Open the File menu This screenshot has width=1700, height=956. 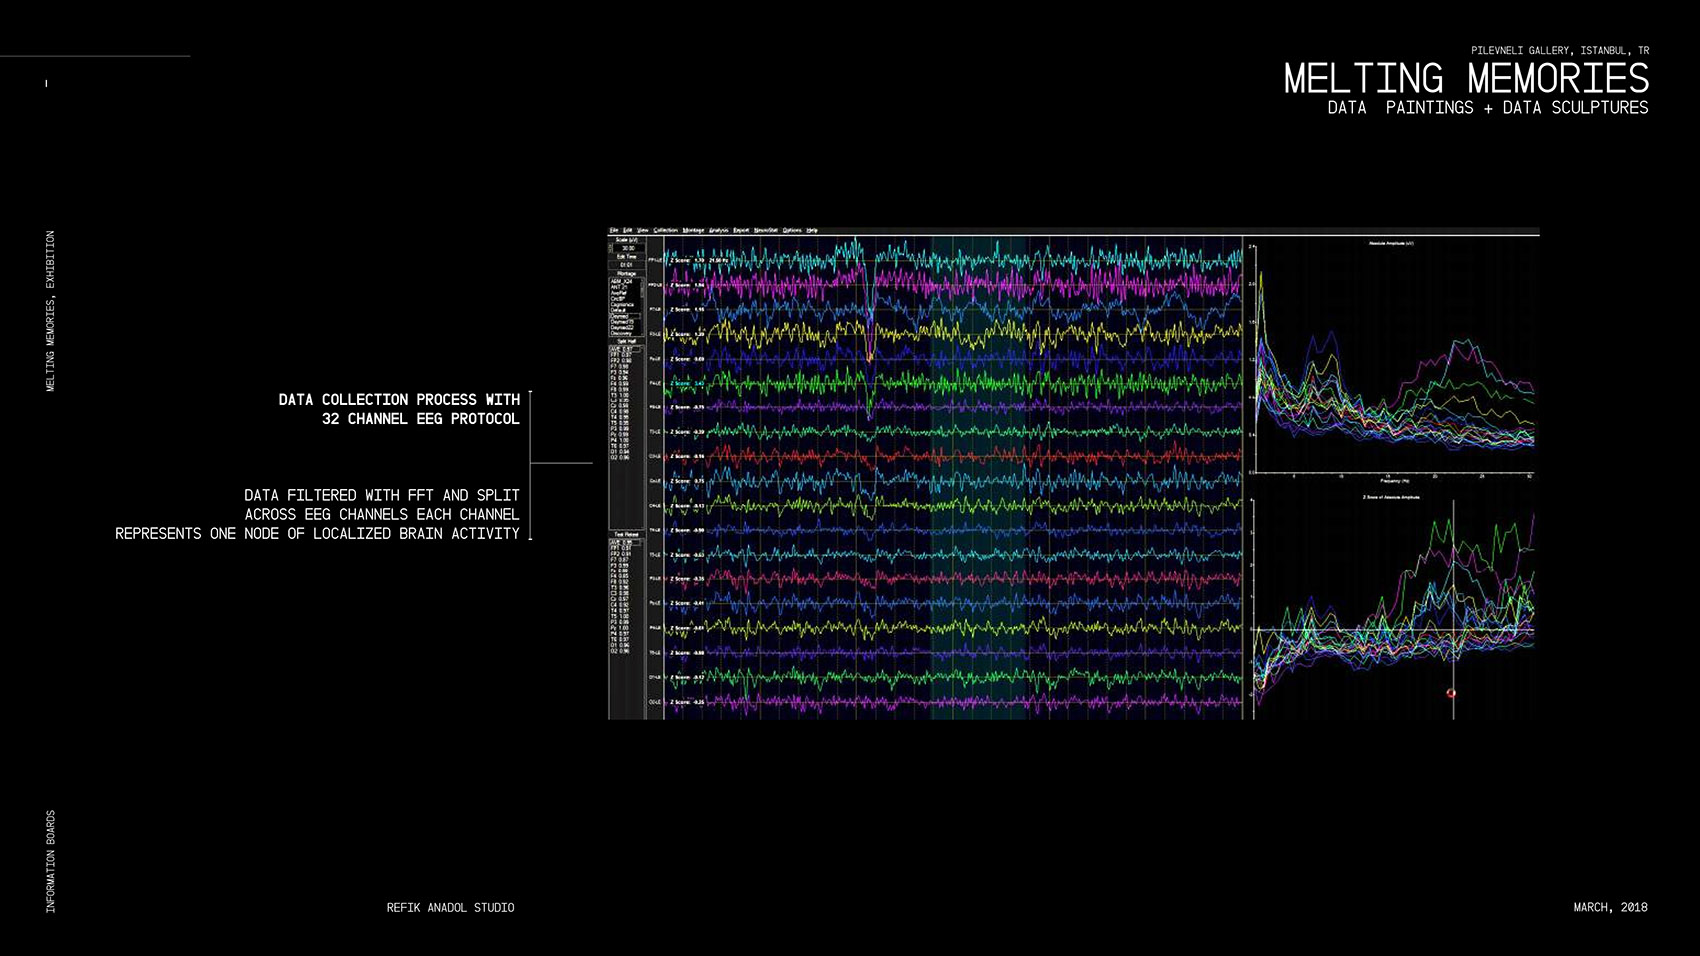coord(614,230)
